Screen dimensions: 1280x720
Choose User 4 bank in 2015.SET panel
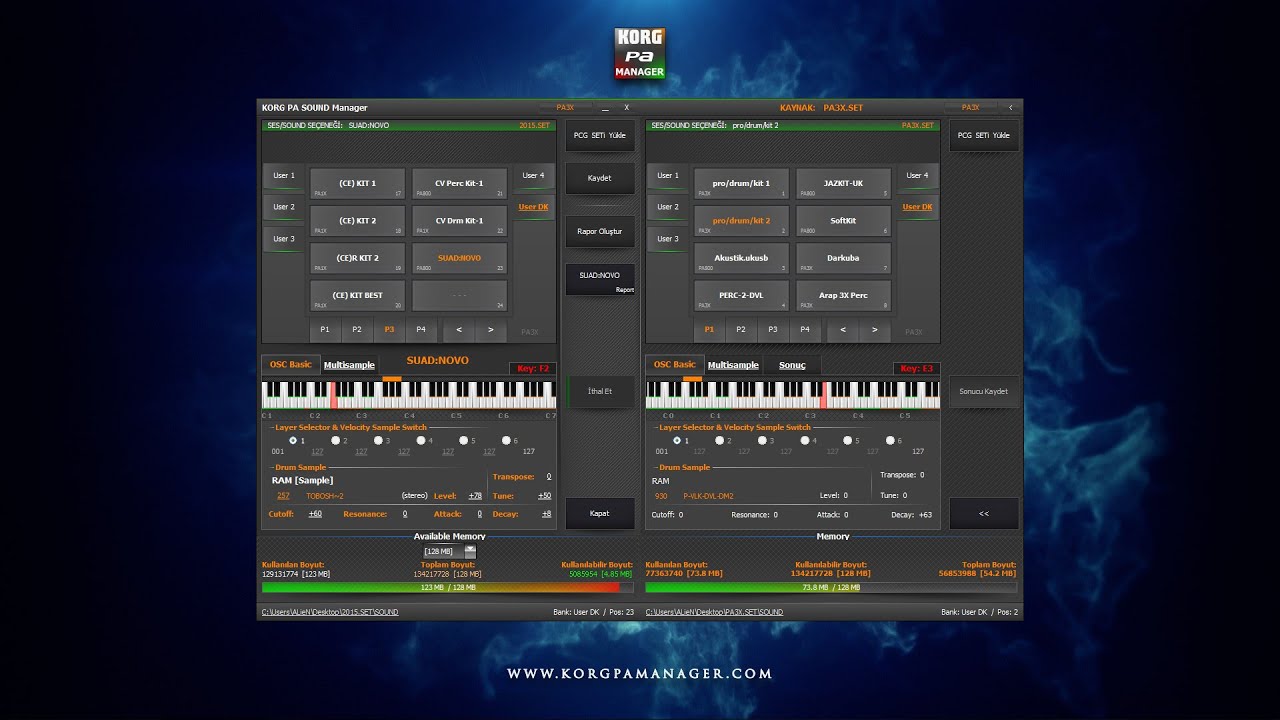(533, 176)
